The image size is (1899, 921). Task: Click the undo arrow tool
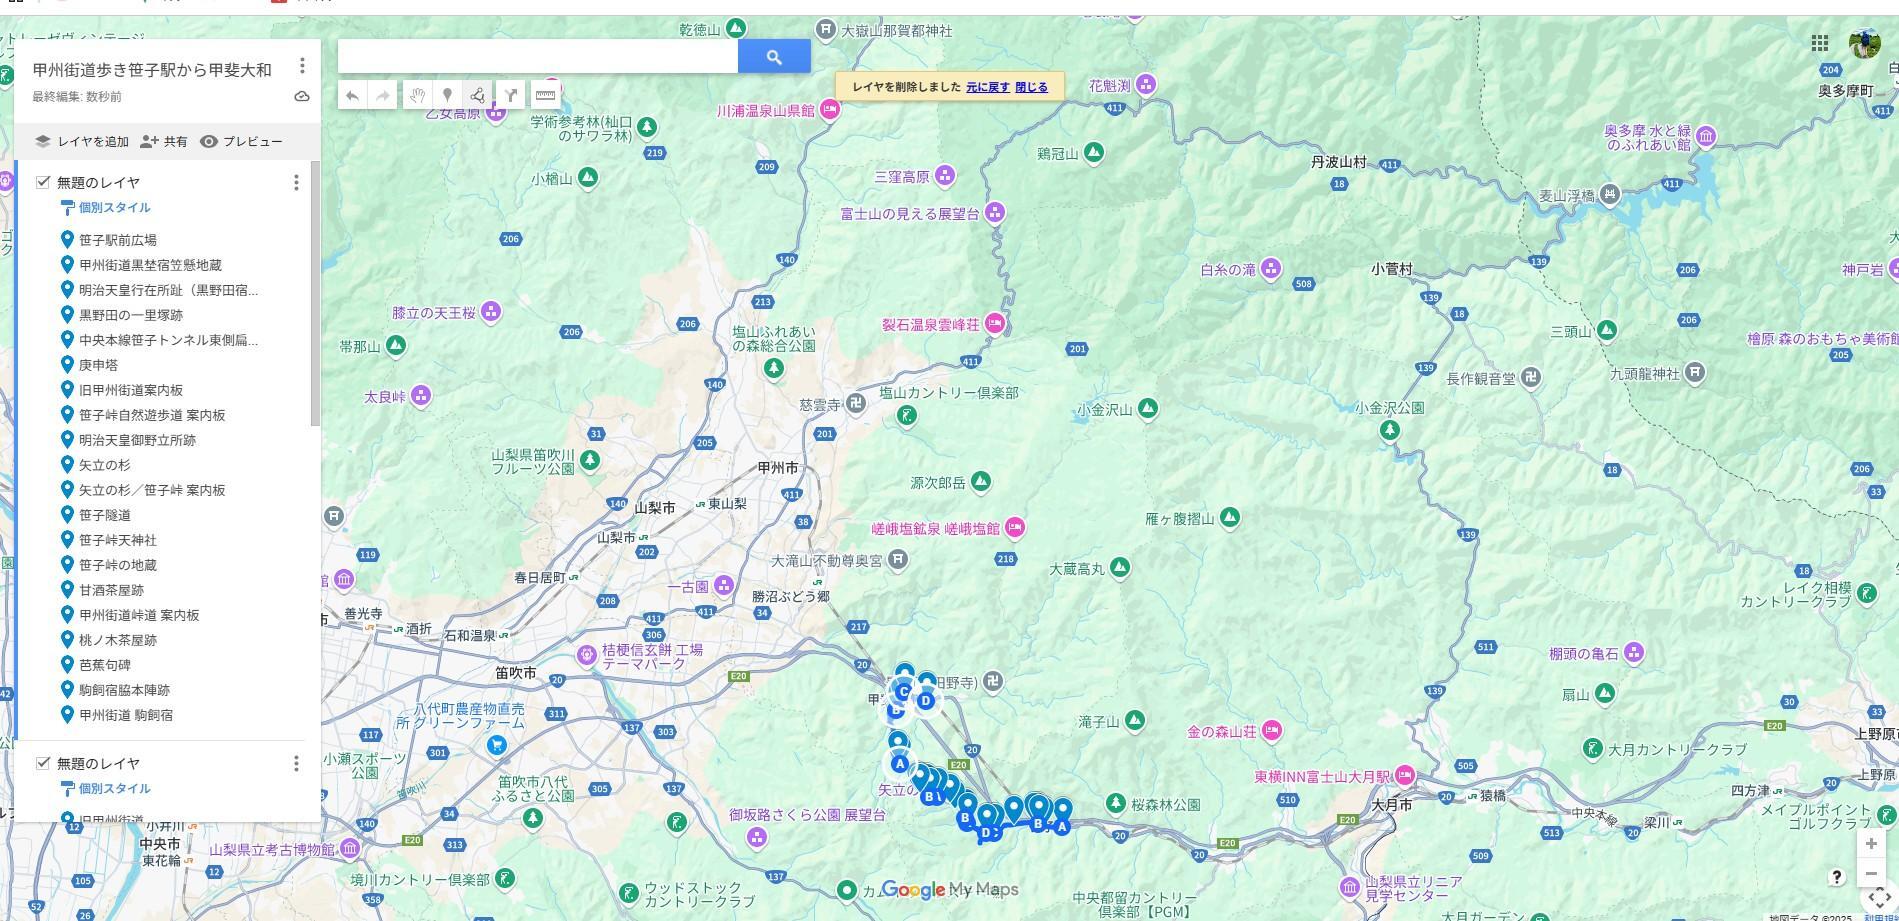(352, 96)
